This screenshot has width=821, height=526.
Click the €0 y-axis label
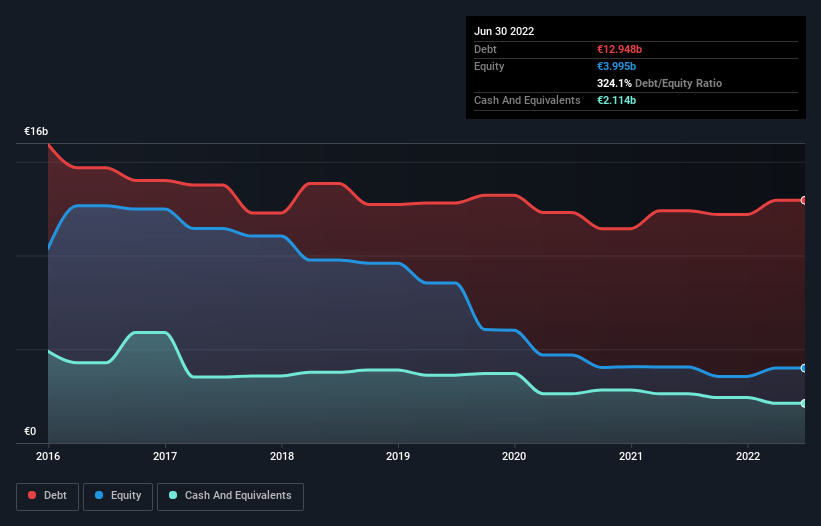click(30, 432)
